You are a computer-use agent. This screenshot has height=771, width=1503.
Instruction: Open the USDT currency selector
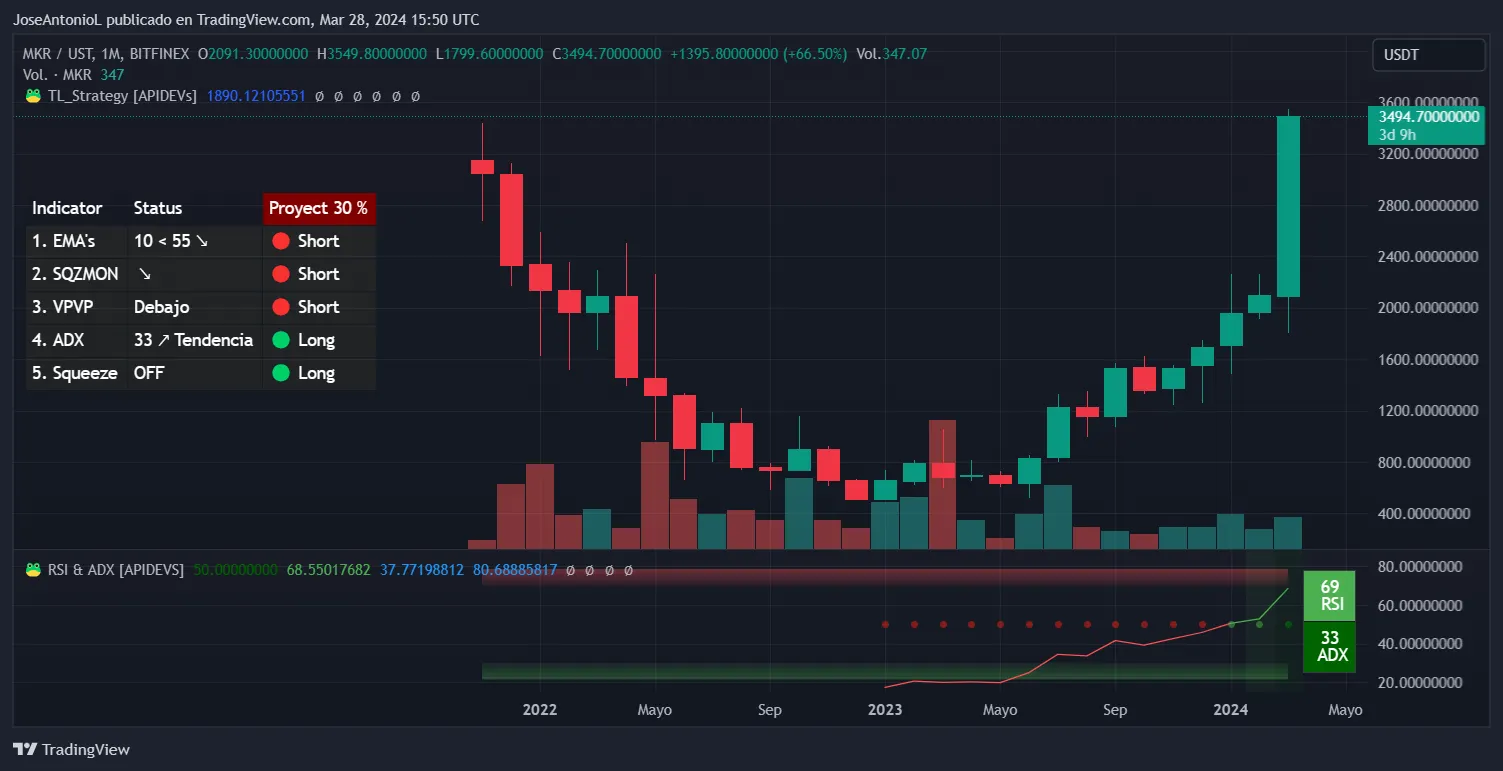point(1427,55)
